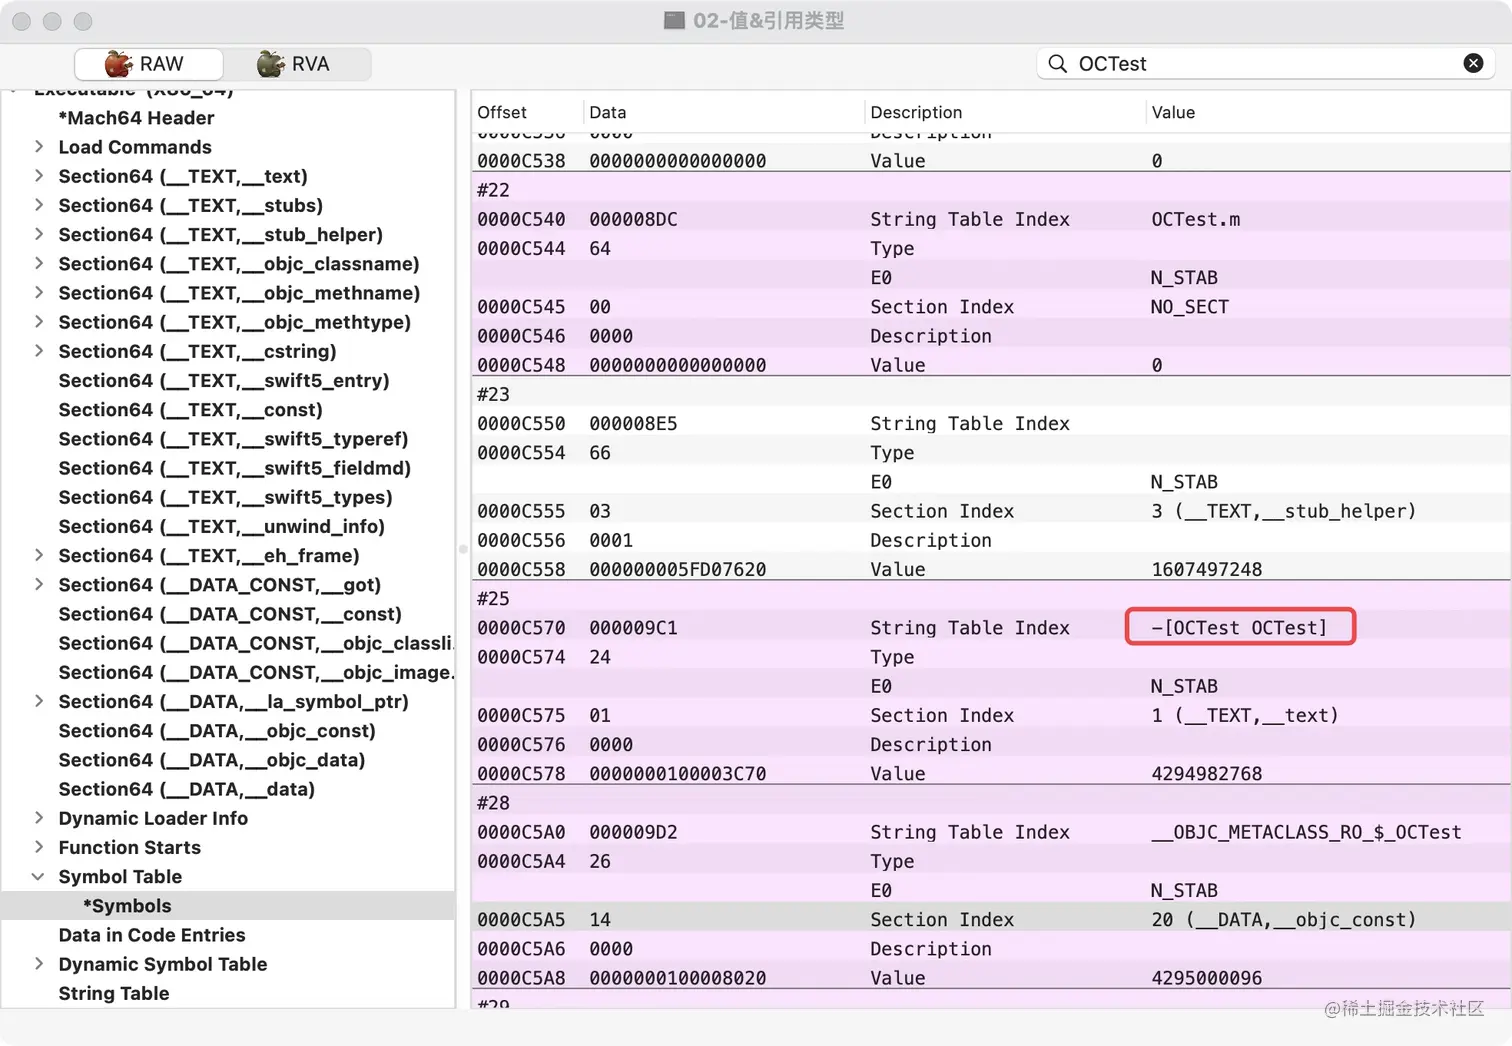Expand Section64 (__TEXT,__stub_helper) node
This screenshot has height=1046, width=1512.
39,234
